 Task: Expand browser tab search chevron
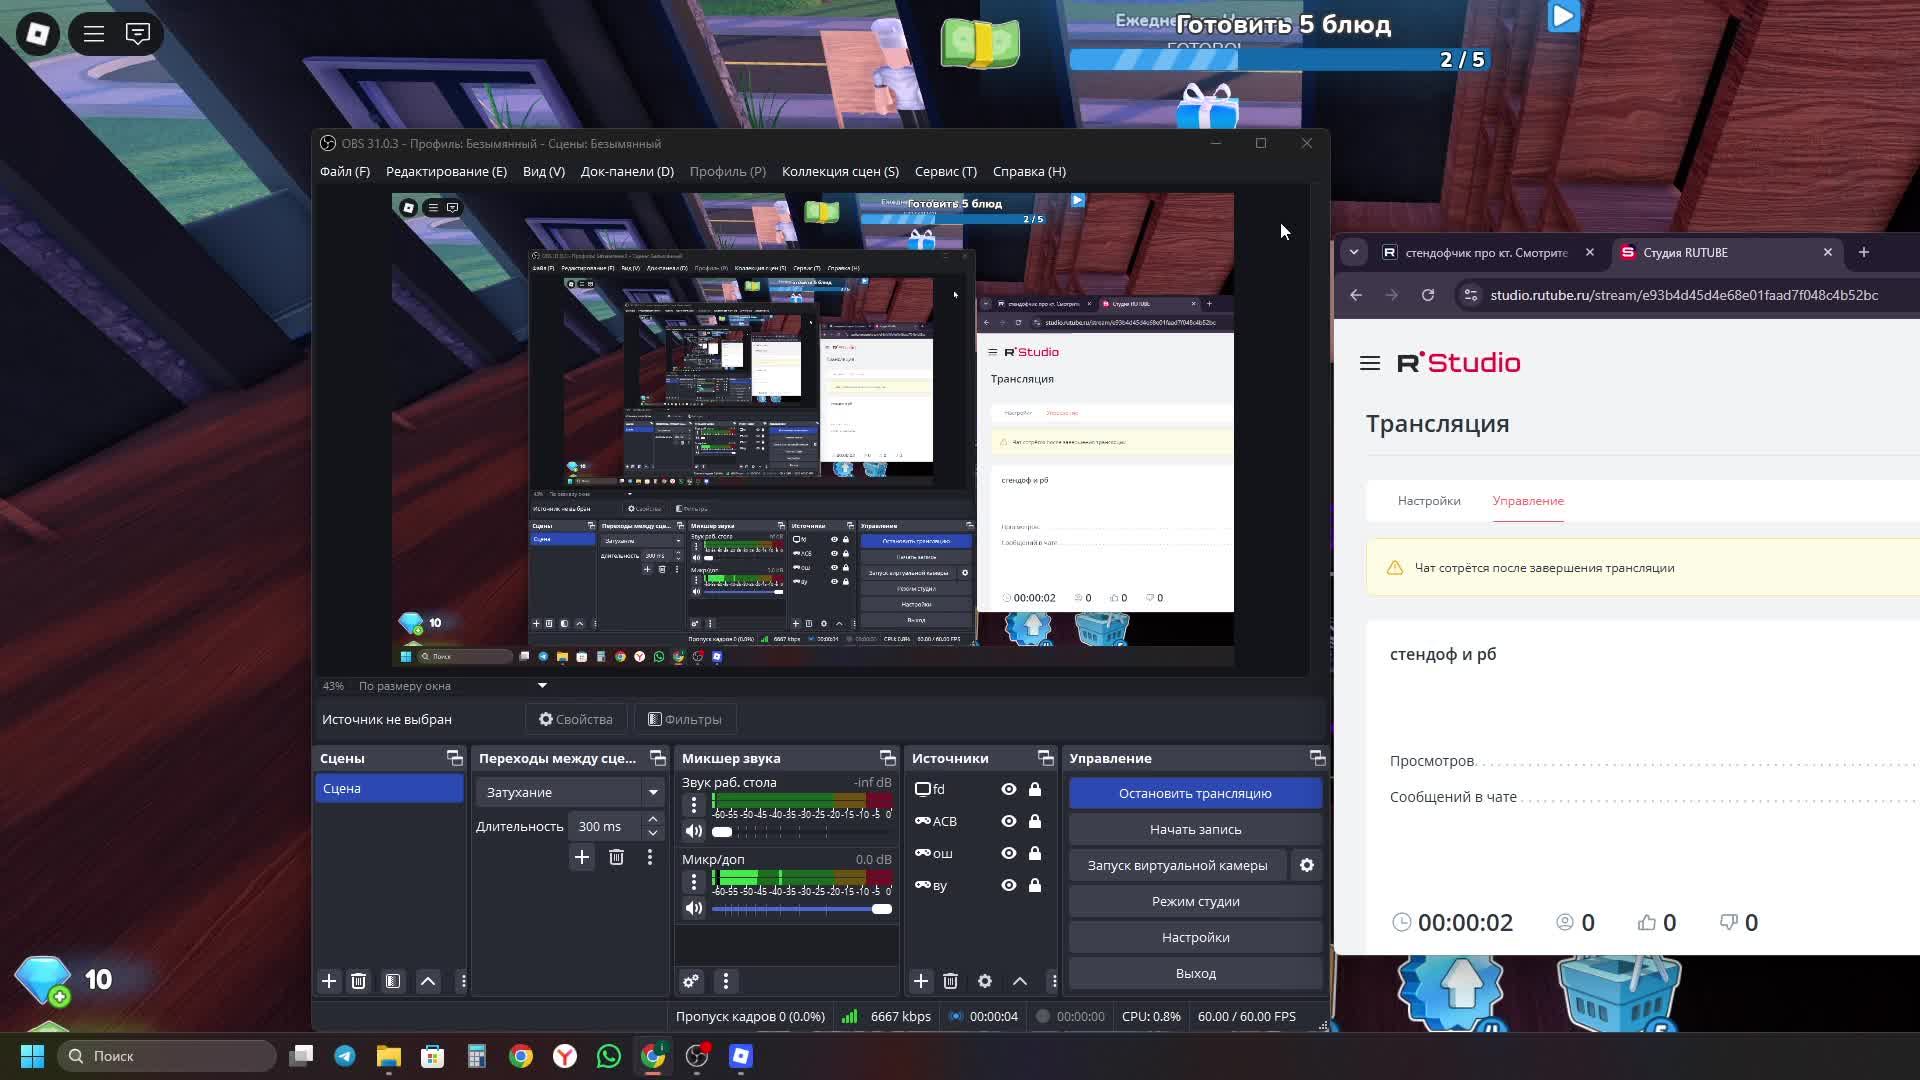(1353, 252)
